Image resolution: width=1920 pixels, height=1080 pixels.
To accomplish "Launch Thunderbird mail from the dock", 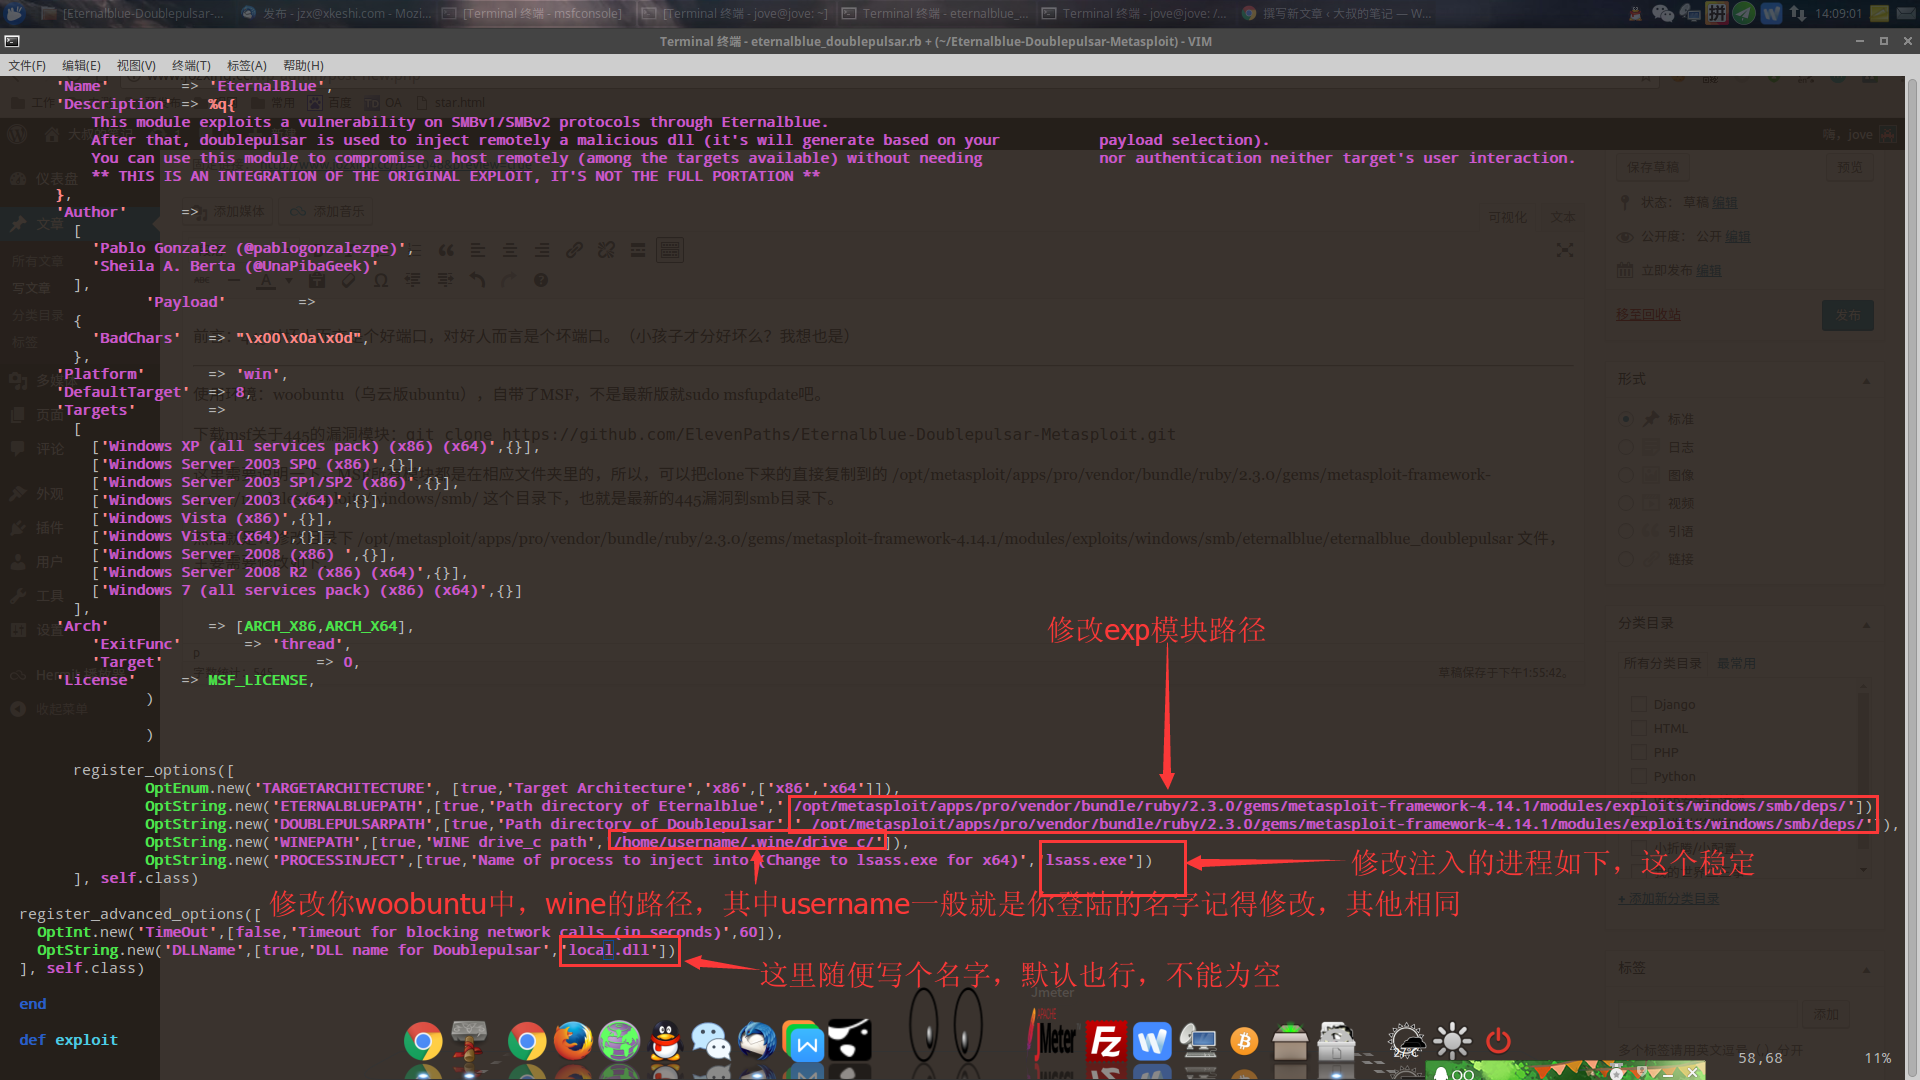I will (757, 1041).
